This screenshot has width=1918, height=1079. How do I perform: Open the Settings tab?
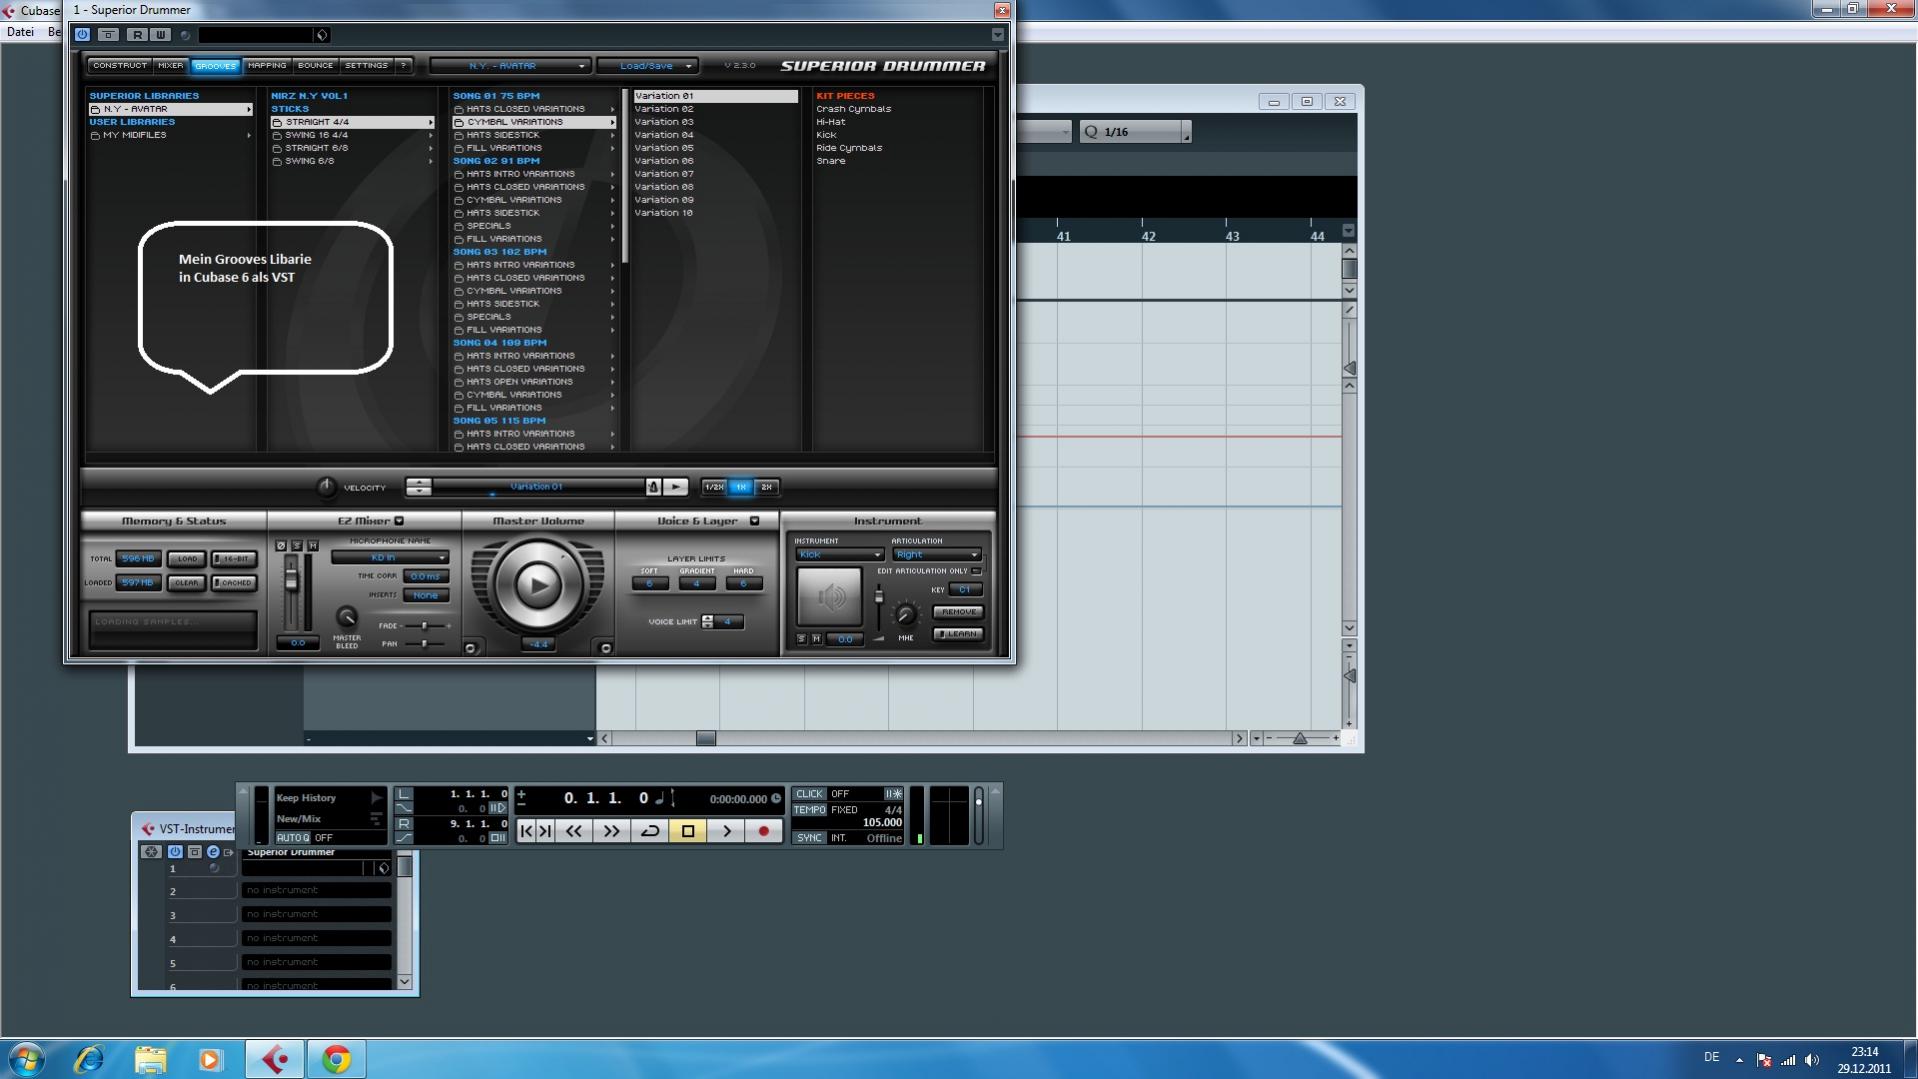click(x=366, y=66)
